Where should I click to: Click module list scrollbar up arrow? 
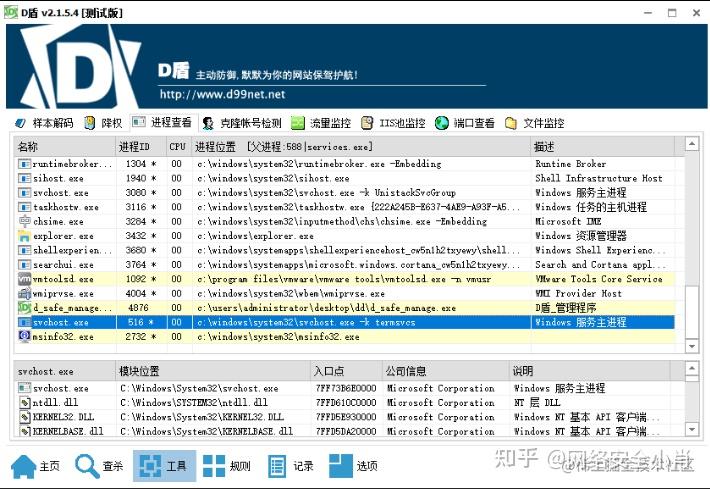pyautogui.click(x=691, y=368)
